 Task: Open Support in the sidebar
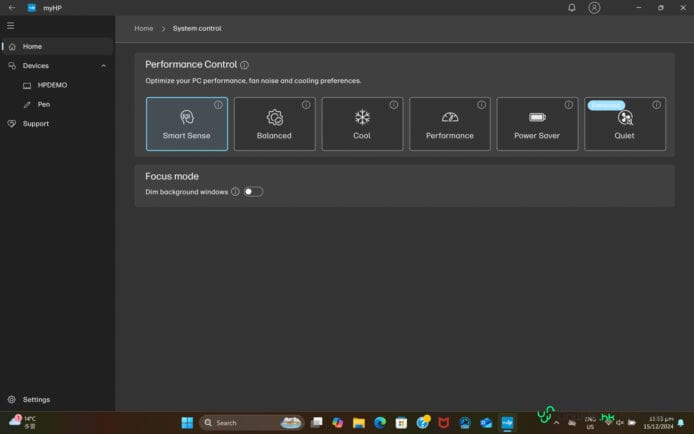57,124
